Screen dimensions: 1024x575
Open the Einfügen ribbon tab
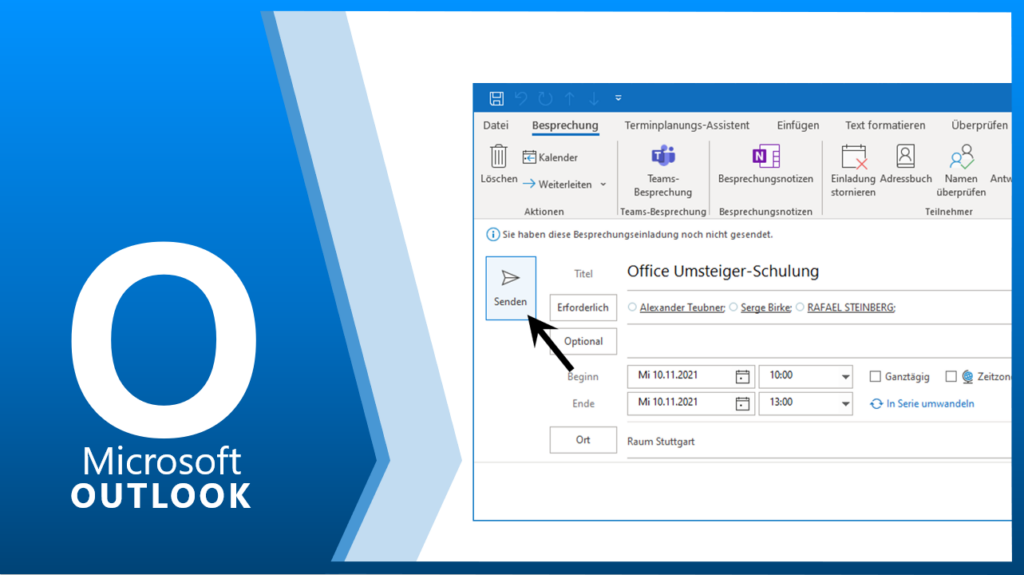797,125
